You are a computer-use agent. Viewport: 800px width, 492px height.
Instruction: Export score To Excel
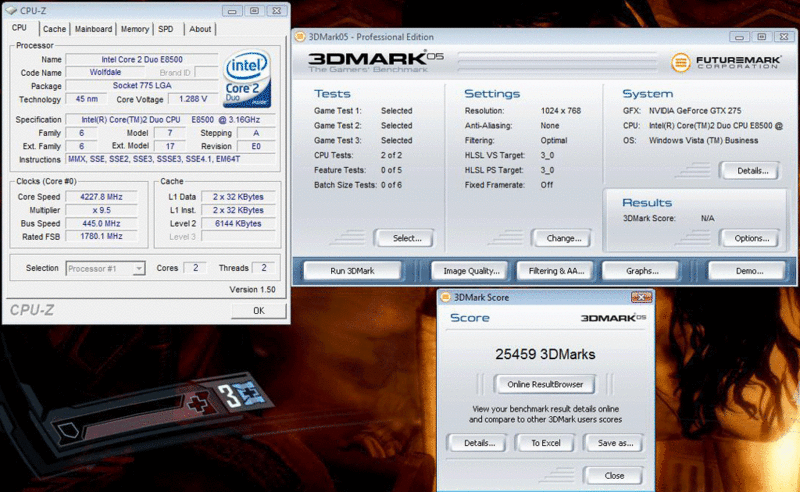pyautogui.click(x=545, y=443)
